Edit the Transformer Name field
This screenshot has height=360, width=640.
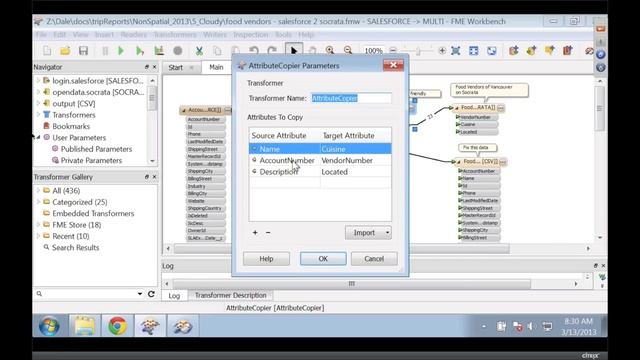(x=351, y=98)
